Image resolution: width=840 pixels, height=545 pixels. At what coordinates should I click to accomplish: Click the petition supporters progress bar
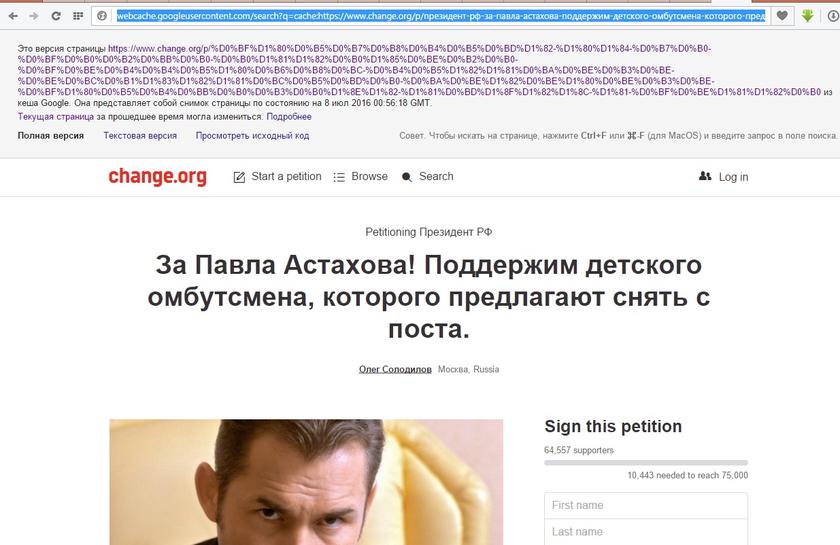646,462
